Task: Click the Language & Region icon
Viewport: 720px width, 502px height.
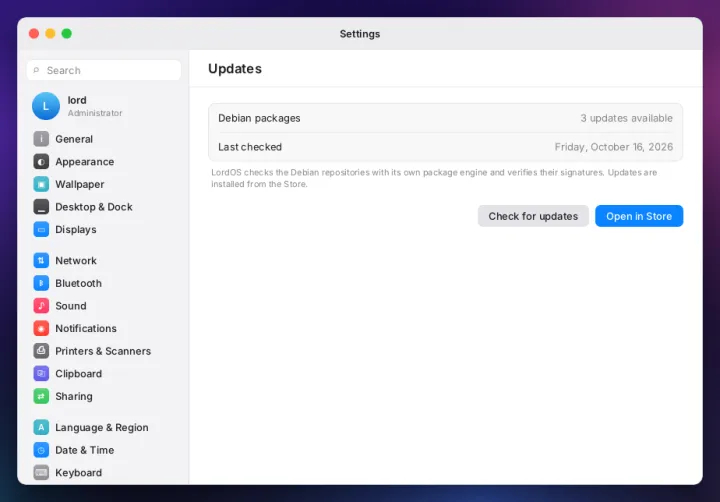Action: pos(41,427)
